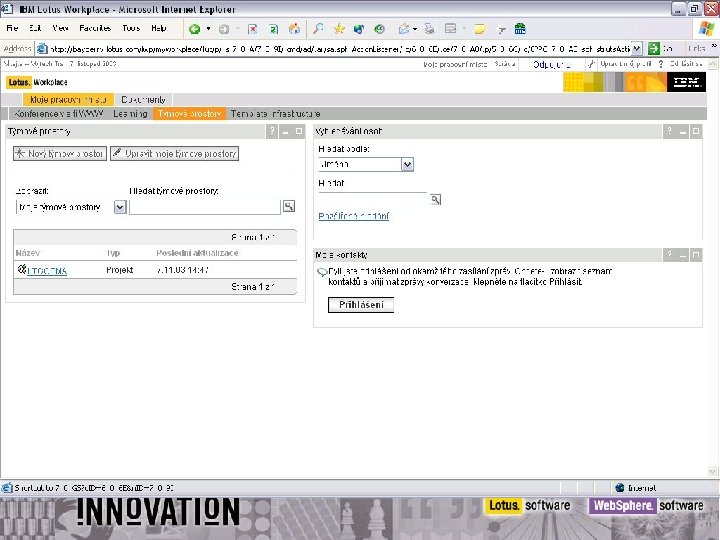The height and width of the screenshot is (540, 720).
Task: Open help for Týmové prostory portlet
Action: click(x=272, y=131)
